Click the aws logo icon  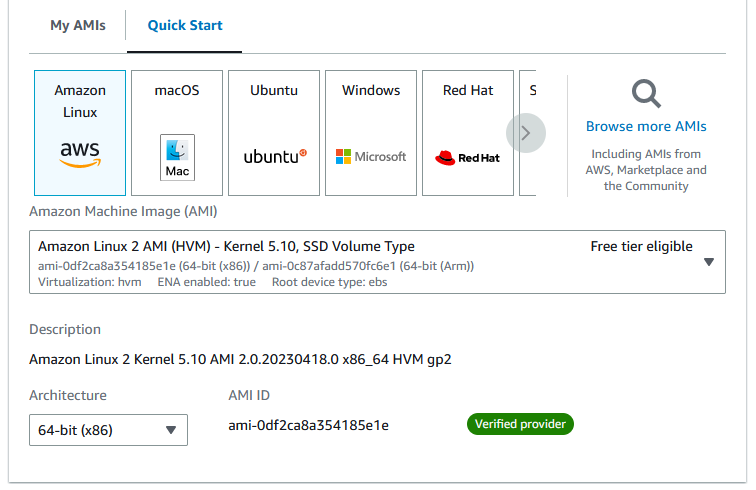coord(80,155)
